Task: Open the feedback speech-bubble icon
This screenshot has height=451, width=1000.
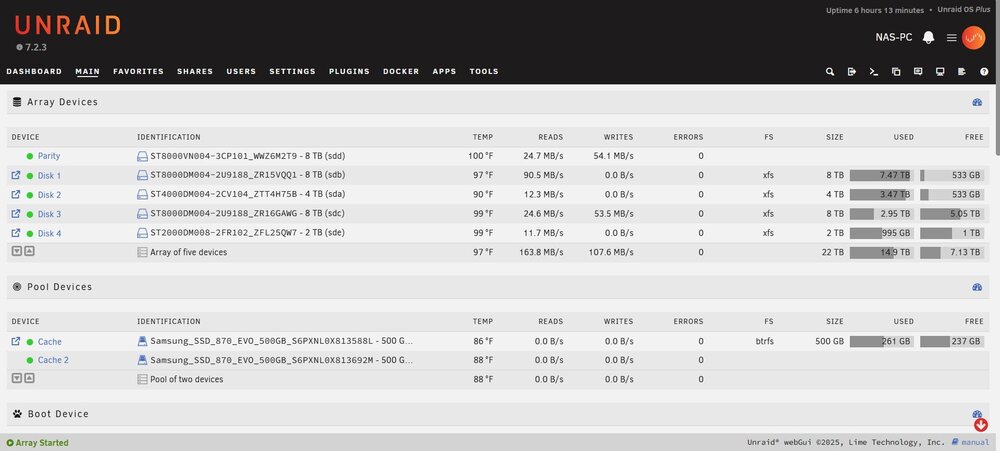Action: [918, 71]
